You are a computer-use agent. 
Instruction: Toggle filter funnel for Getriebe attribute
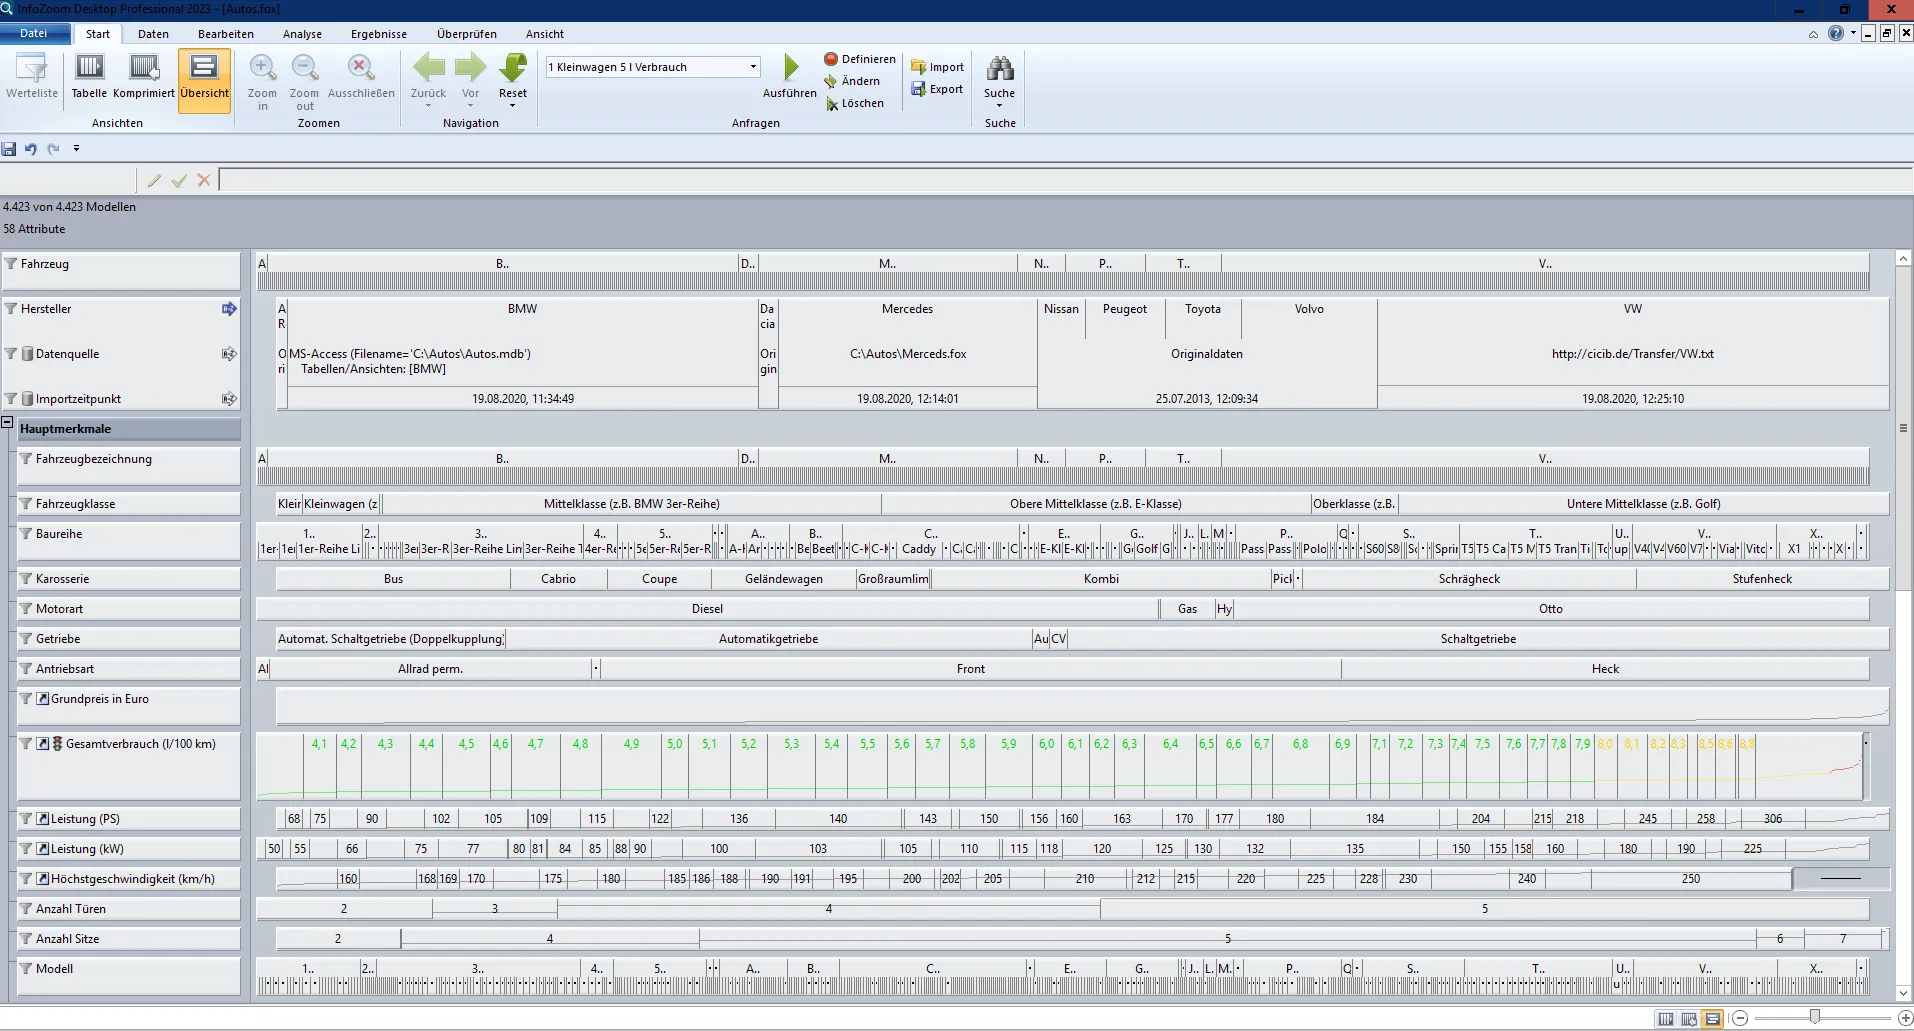27,639
